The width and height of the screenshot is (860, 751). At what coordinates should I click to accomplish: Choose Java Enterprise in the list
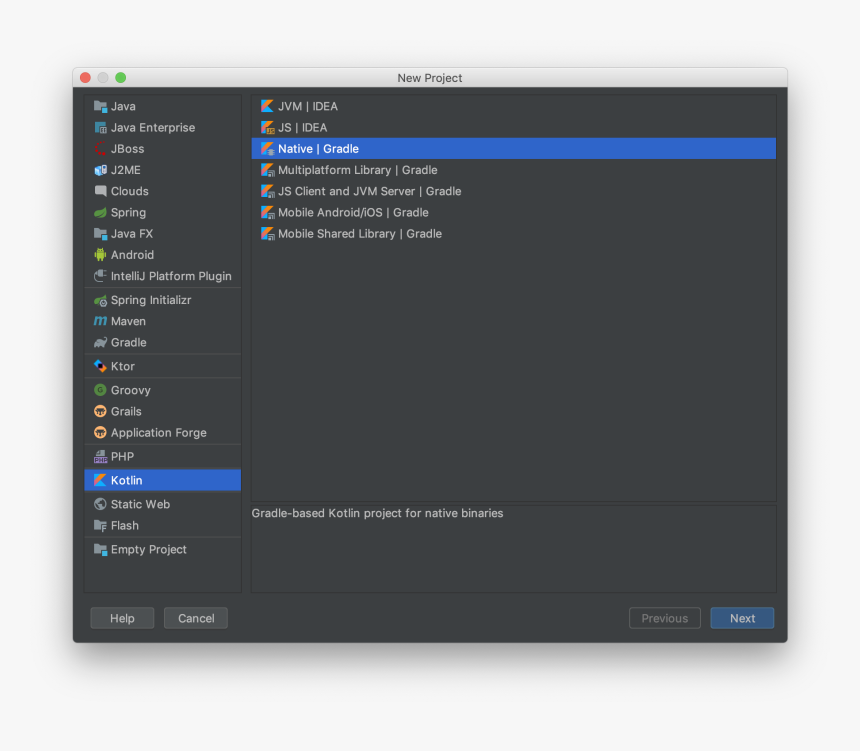pos(163,128)
